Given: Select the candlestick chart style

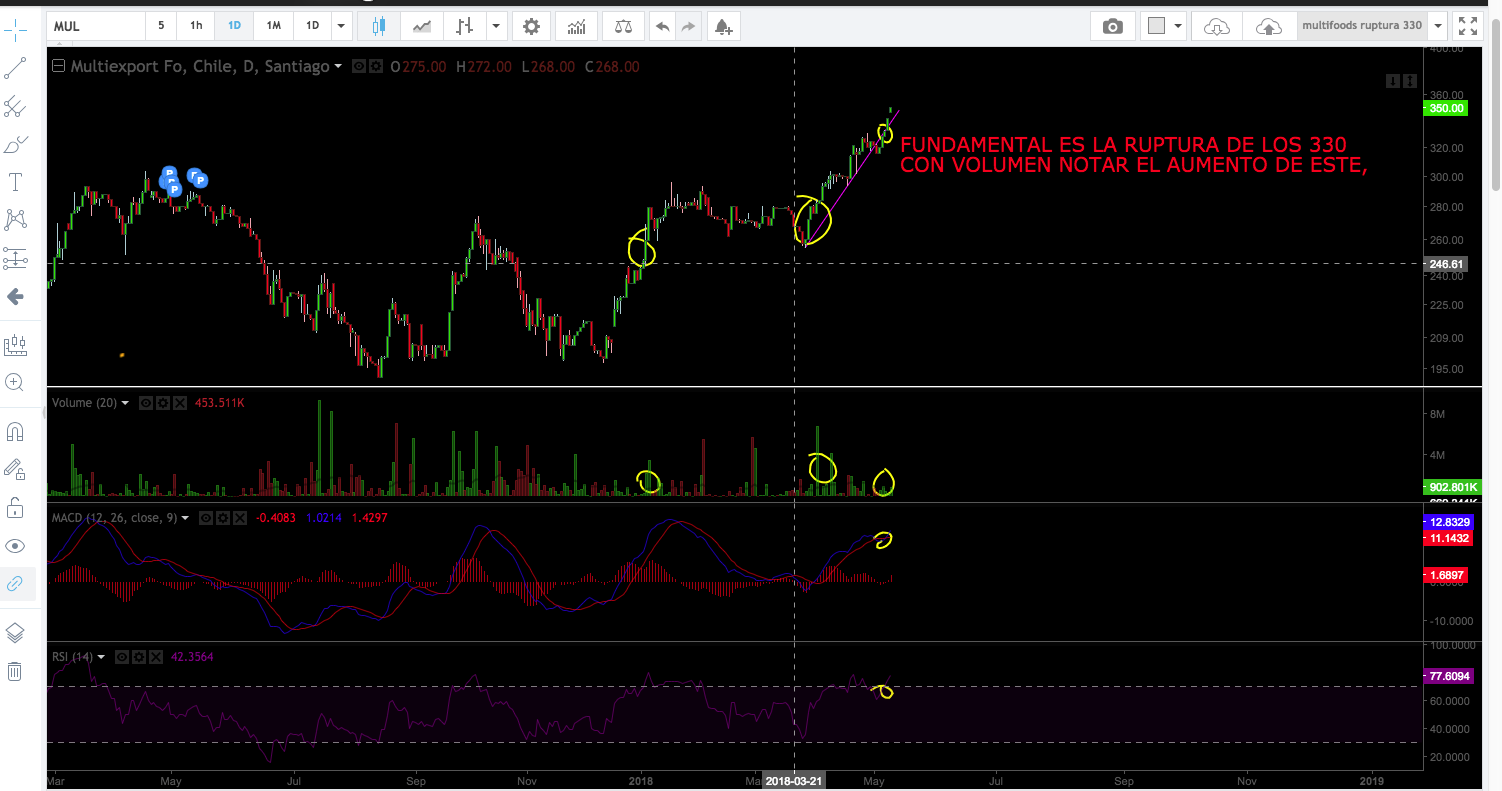Looking at the screenshot, I should pos(378,26).
